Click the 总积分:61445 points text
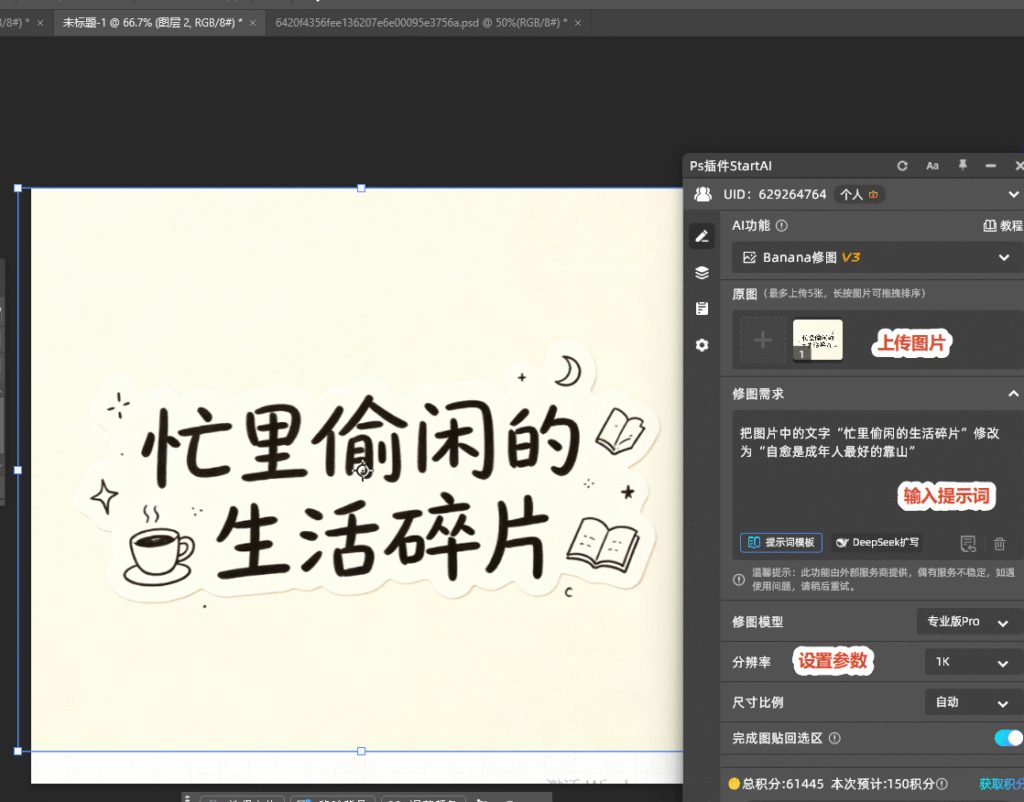 click(783, 784)
